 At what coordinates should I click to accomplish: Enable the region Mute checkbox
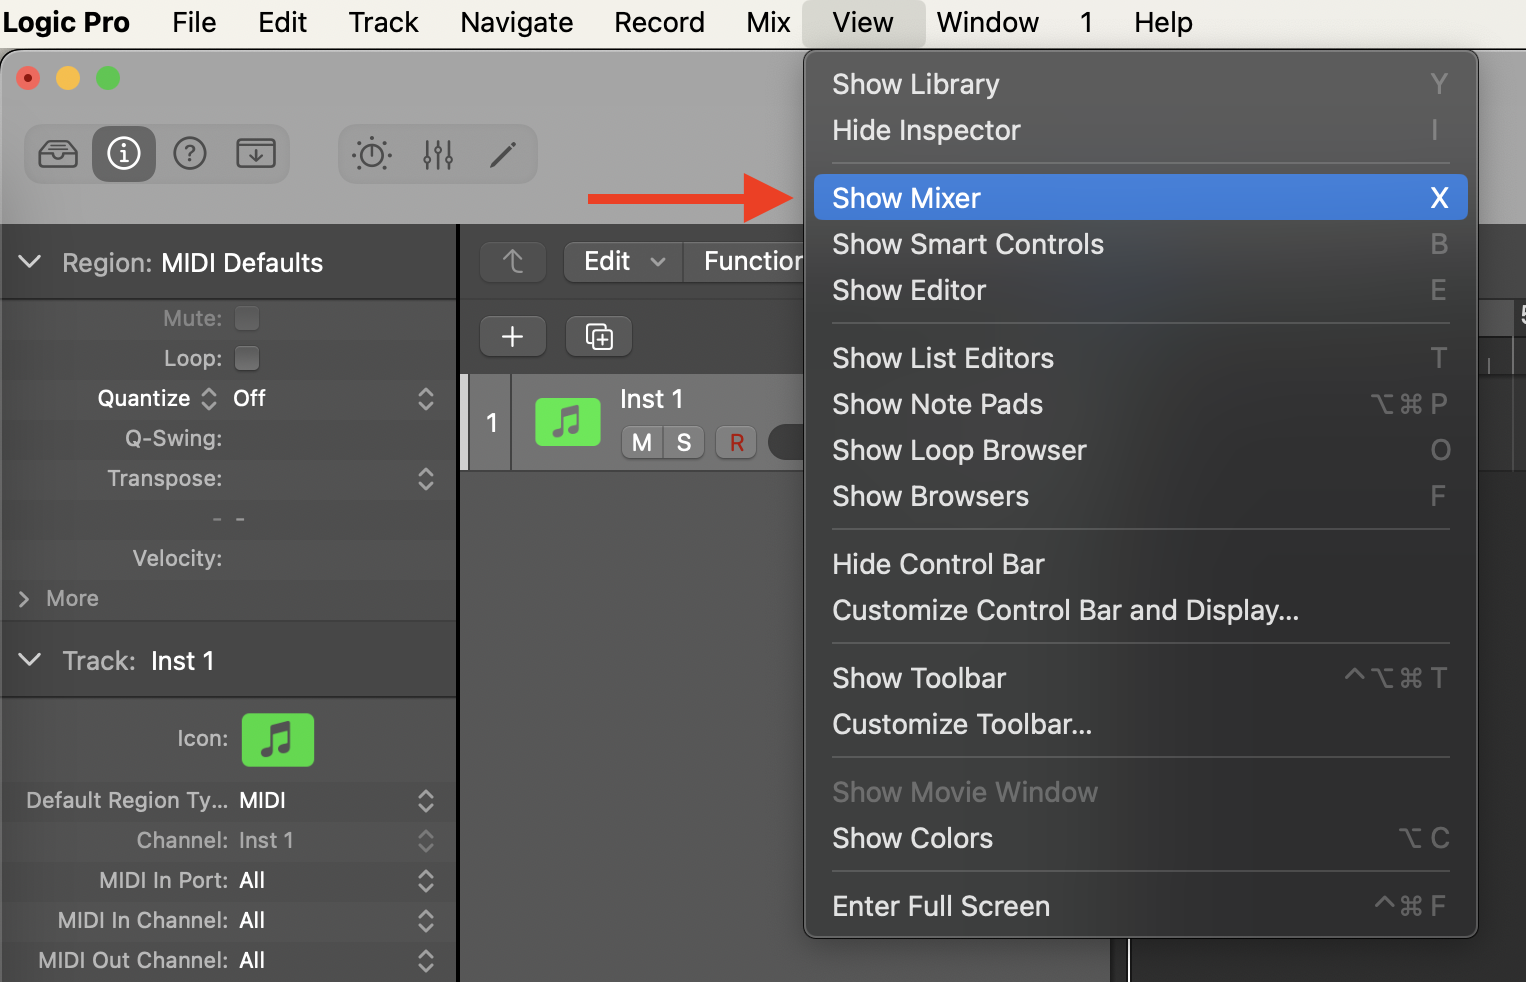coord(247,318)
